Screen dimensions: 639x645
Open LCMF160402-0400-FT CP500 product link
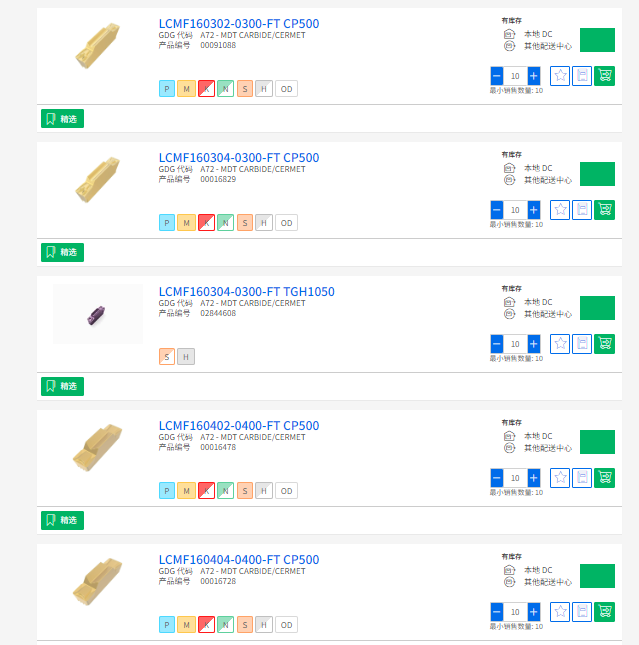239,426
